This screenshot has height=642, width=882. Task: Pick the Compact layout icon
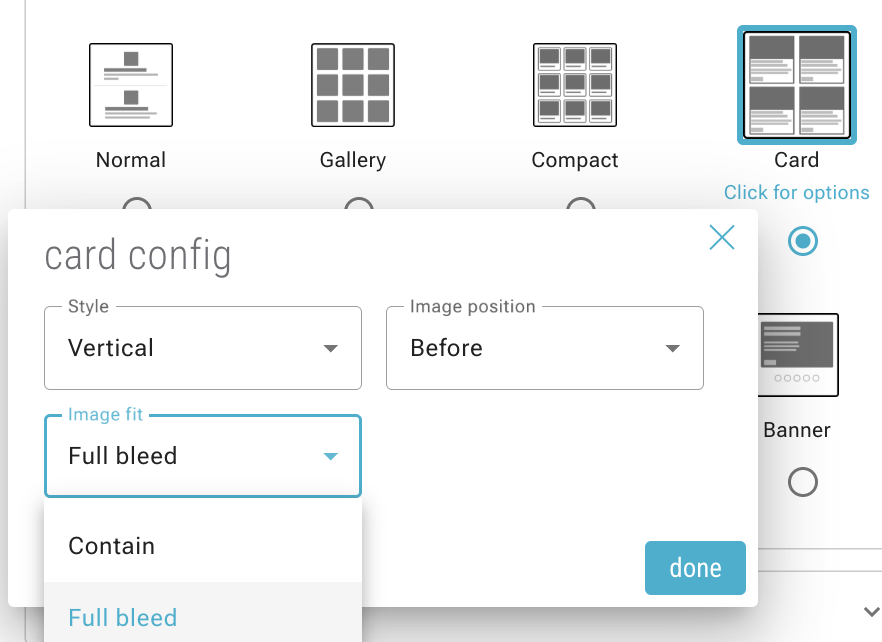[575, 85]
